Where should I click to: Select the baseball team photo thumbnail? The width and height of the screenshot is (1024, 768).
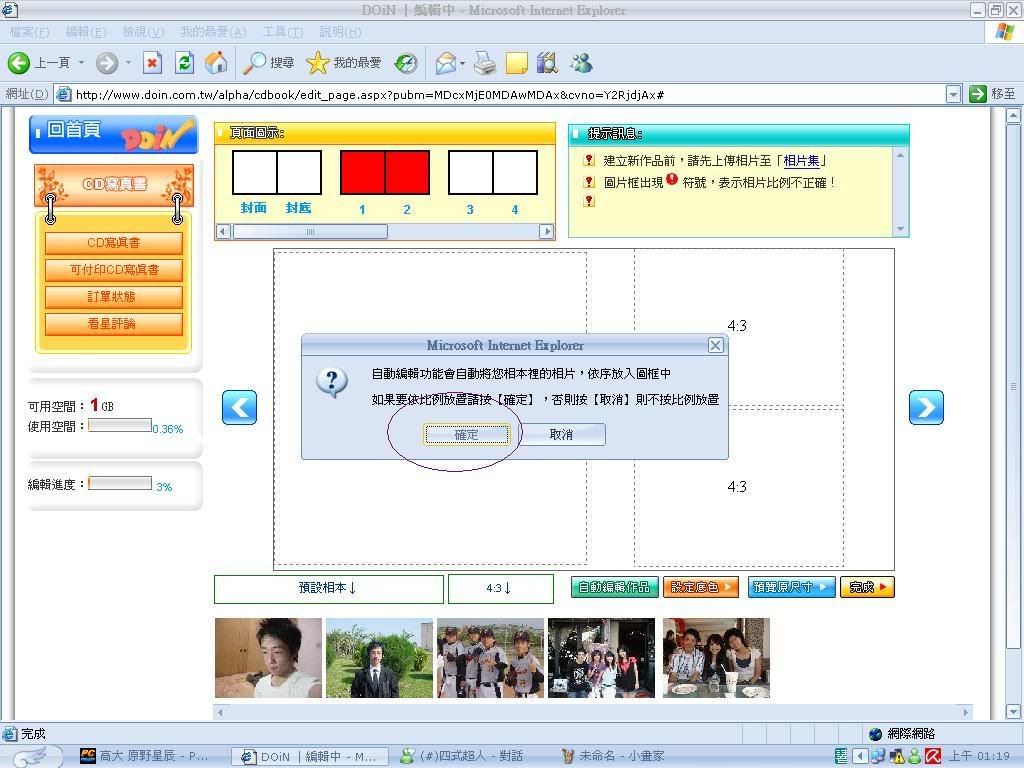(x=490, y=657)
